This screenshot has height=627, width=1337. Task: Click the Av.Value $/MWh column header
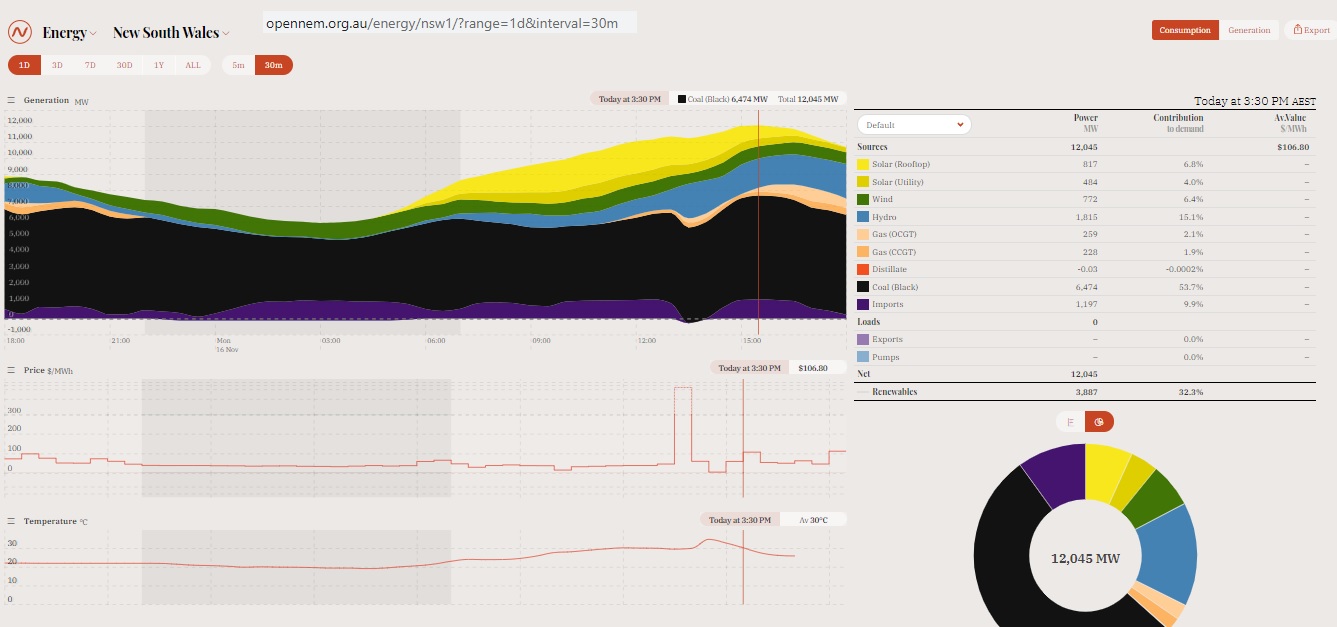[1289, 123]
